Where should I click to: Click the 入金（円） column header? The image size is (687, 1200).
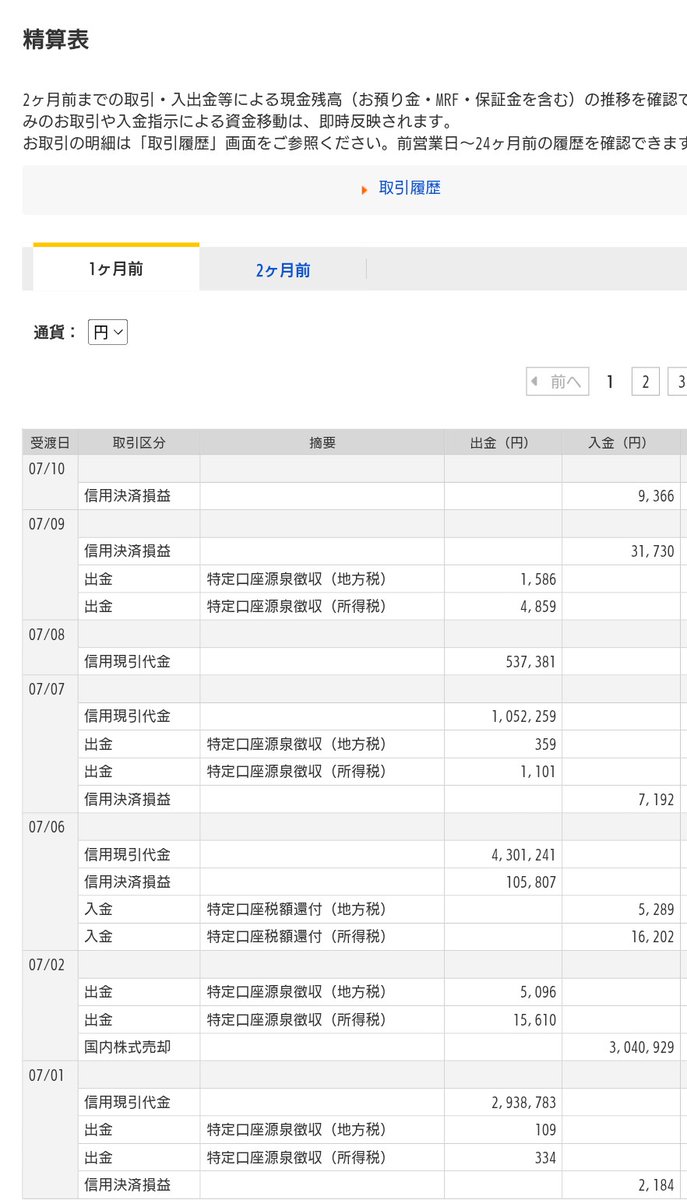coord(620,443)
